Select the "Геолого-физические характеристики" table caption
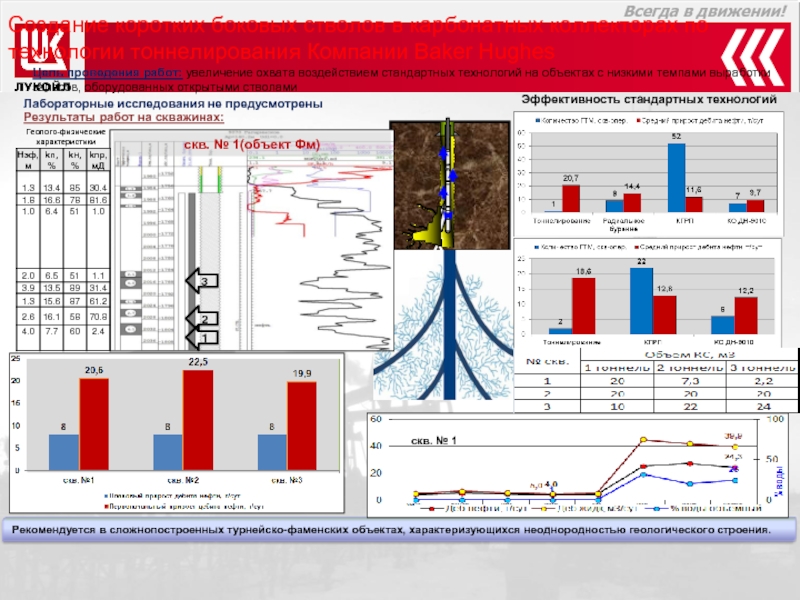This screenshot has height=600, width=800. click(65, 136)
